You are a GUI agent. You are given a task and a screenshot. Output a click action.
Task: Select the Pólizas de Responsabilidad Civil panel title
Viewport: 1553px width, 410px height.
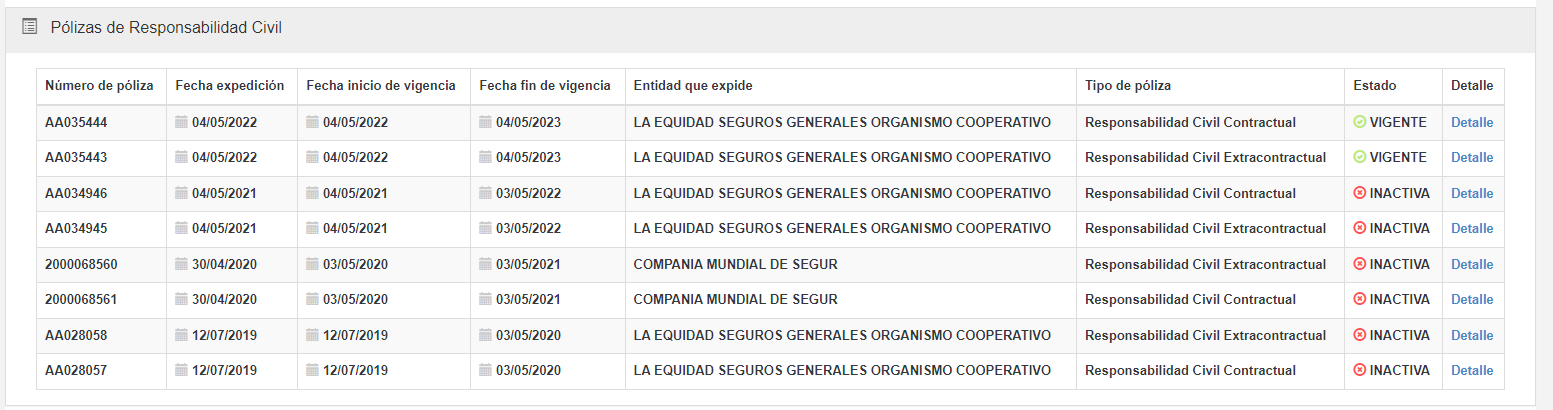[x=166, y=28]
